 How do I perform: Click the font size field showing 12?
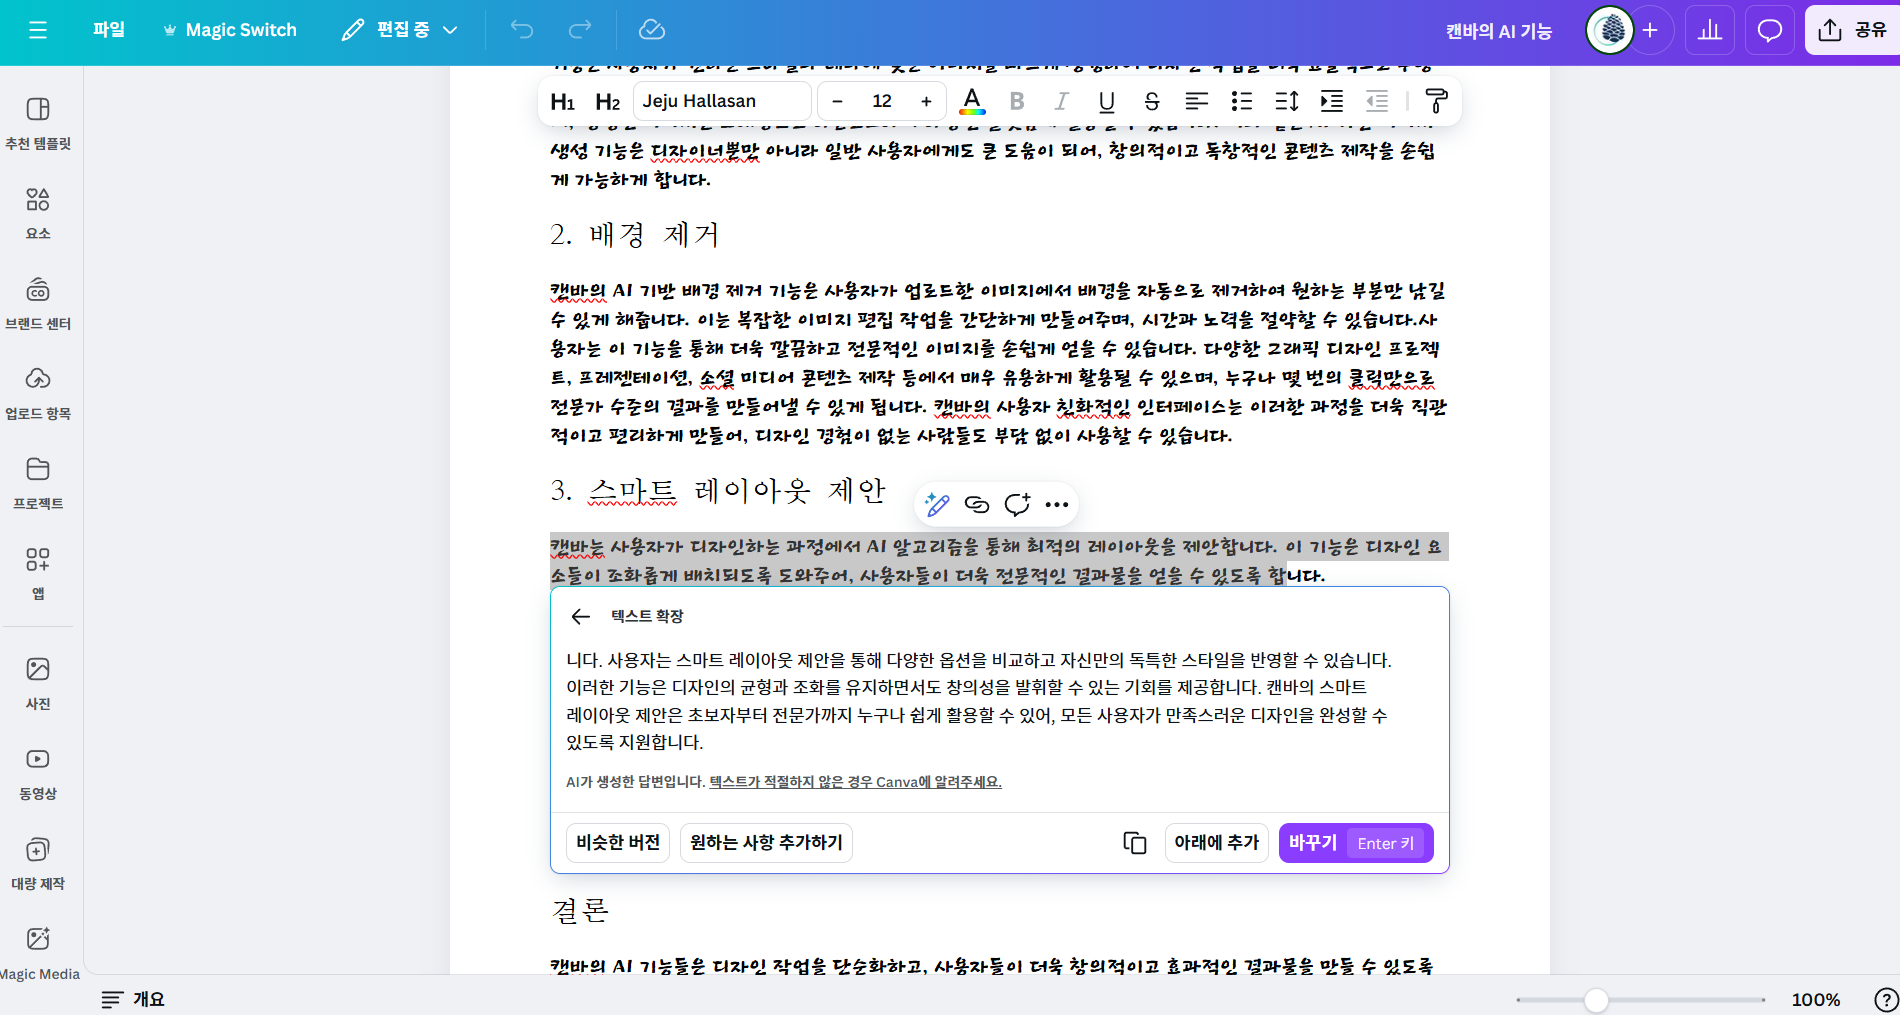tap(882, 101)
